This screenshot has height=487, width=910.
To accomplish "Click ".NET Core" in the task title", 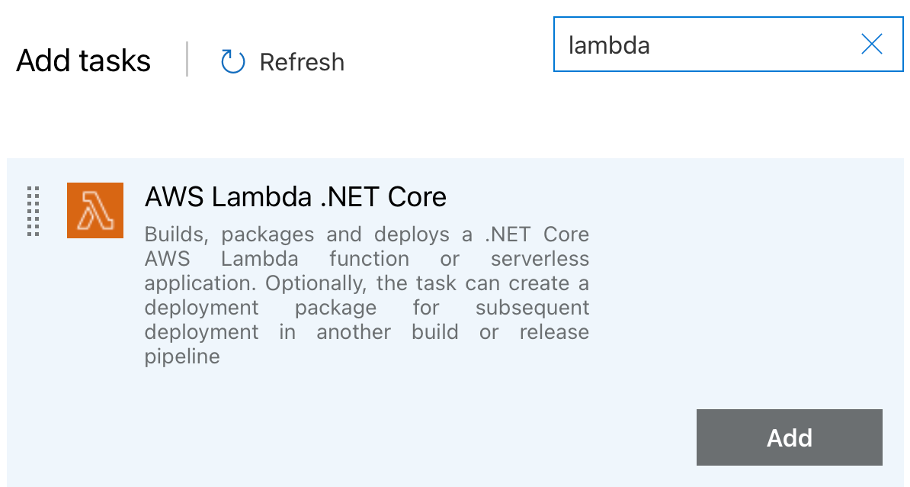I will pos(384,197).
